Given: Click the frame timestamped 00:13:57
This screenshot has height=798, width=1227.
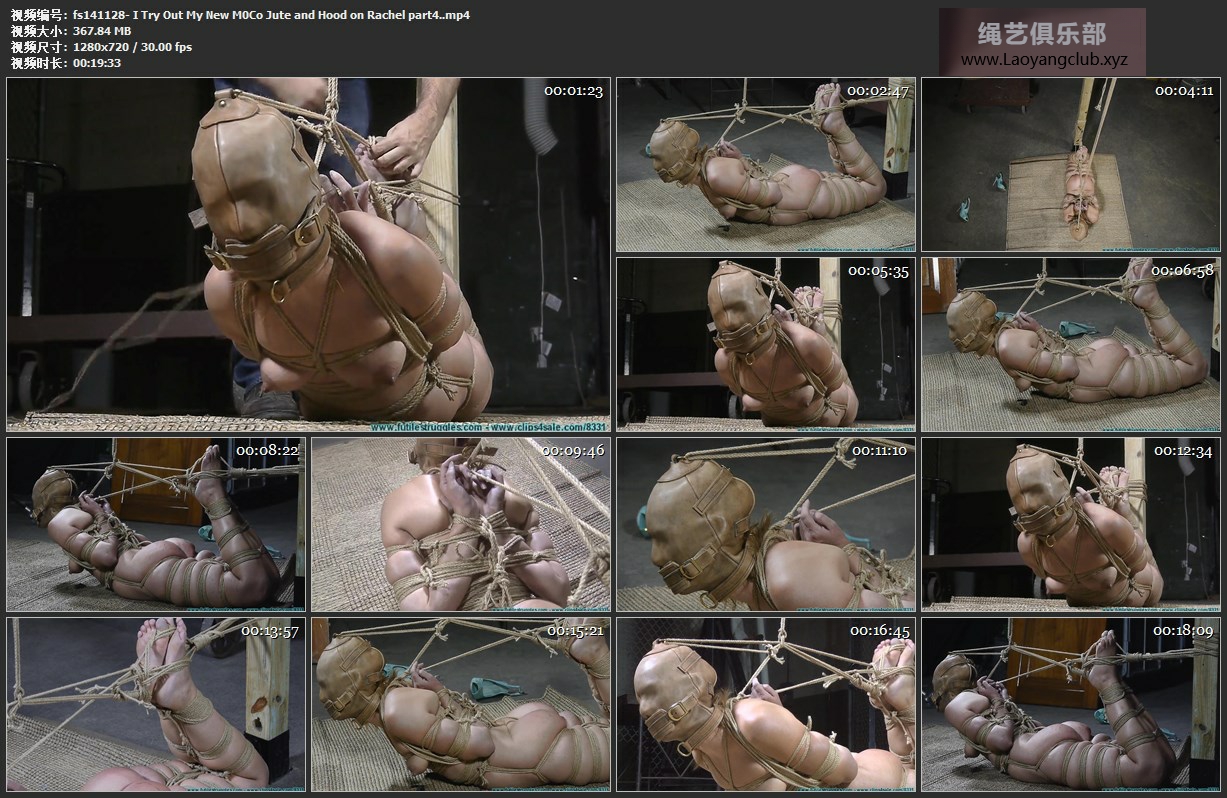Looking at the screenshot, I should [x=156, y=704].
